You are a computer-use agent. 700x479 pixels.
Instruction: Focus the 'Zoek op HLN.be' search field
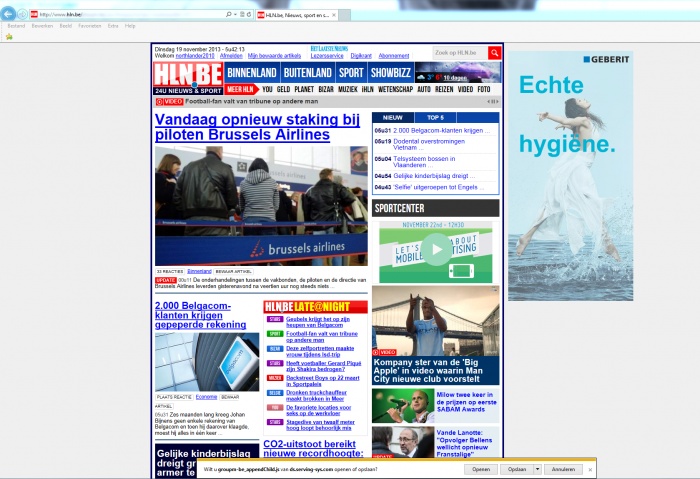pyautogui.click(x=460, y=53)
